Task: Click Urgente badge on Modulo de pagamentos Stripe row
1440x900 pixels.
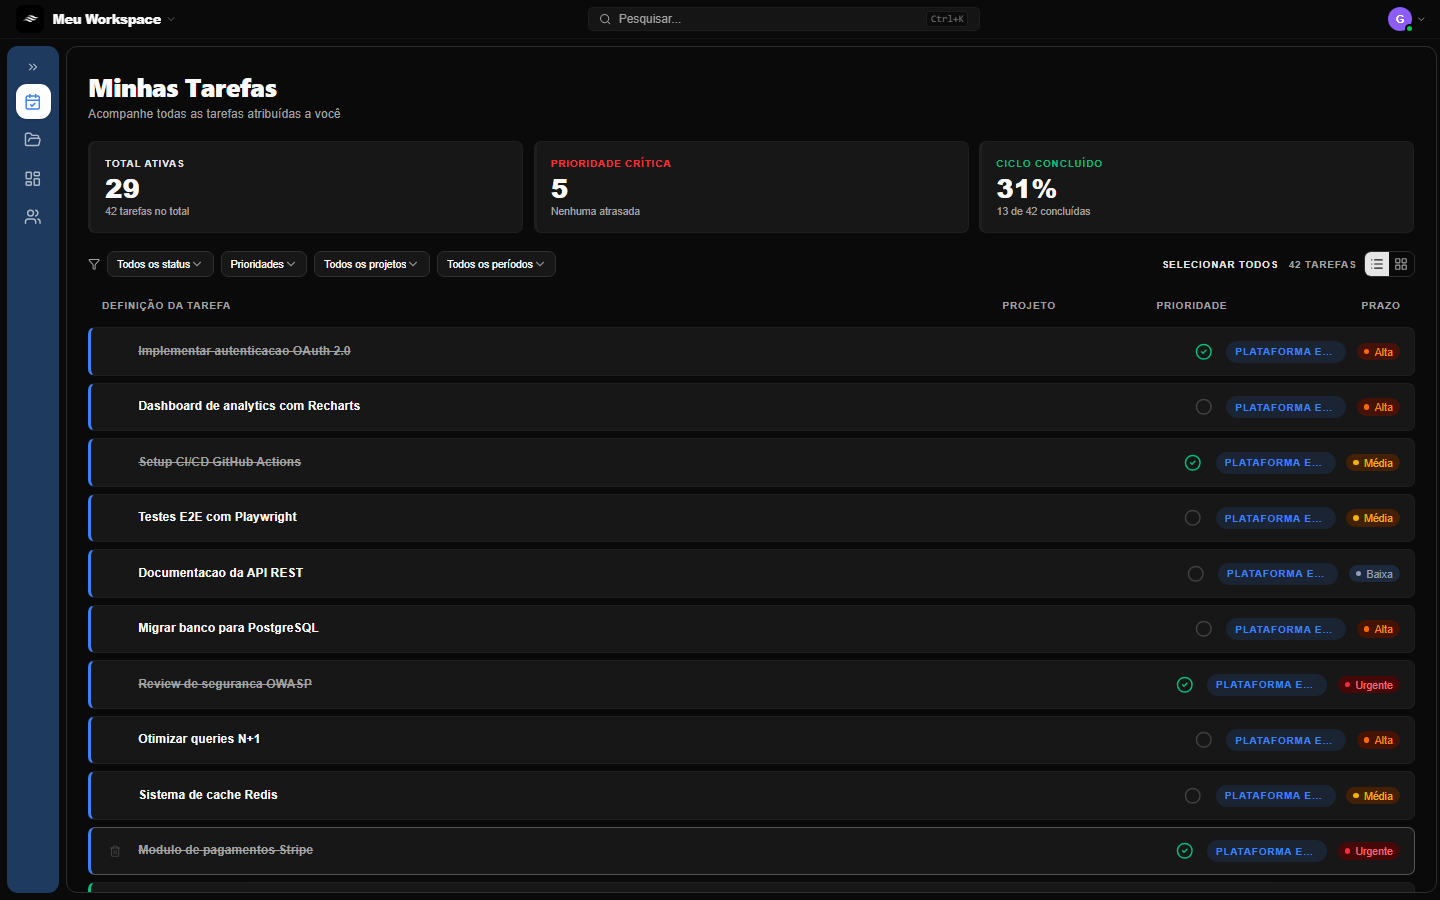Action: point(1369,851)
